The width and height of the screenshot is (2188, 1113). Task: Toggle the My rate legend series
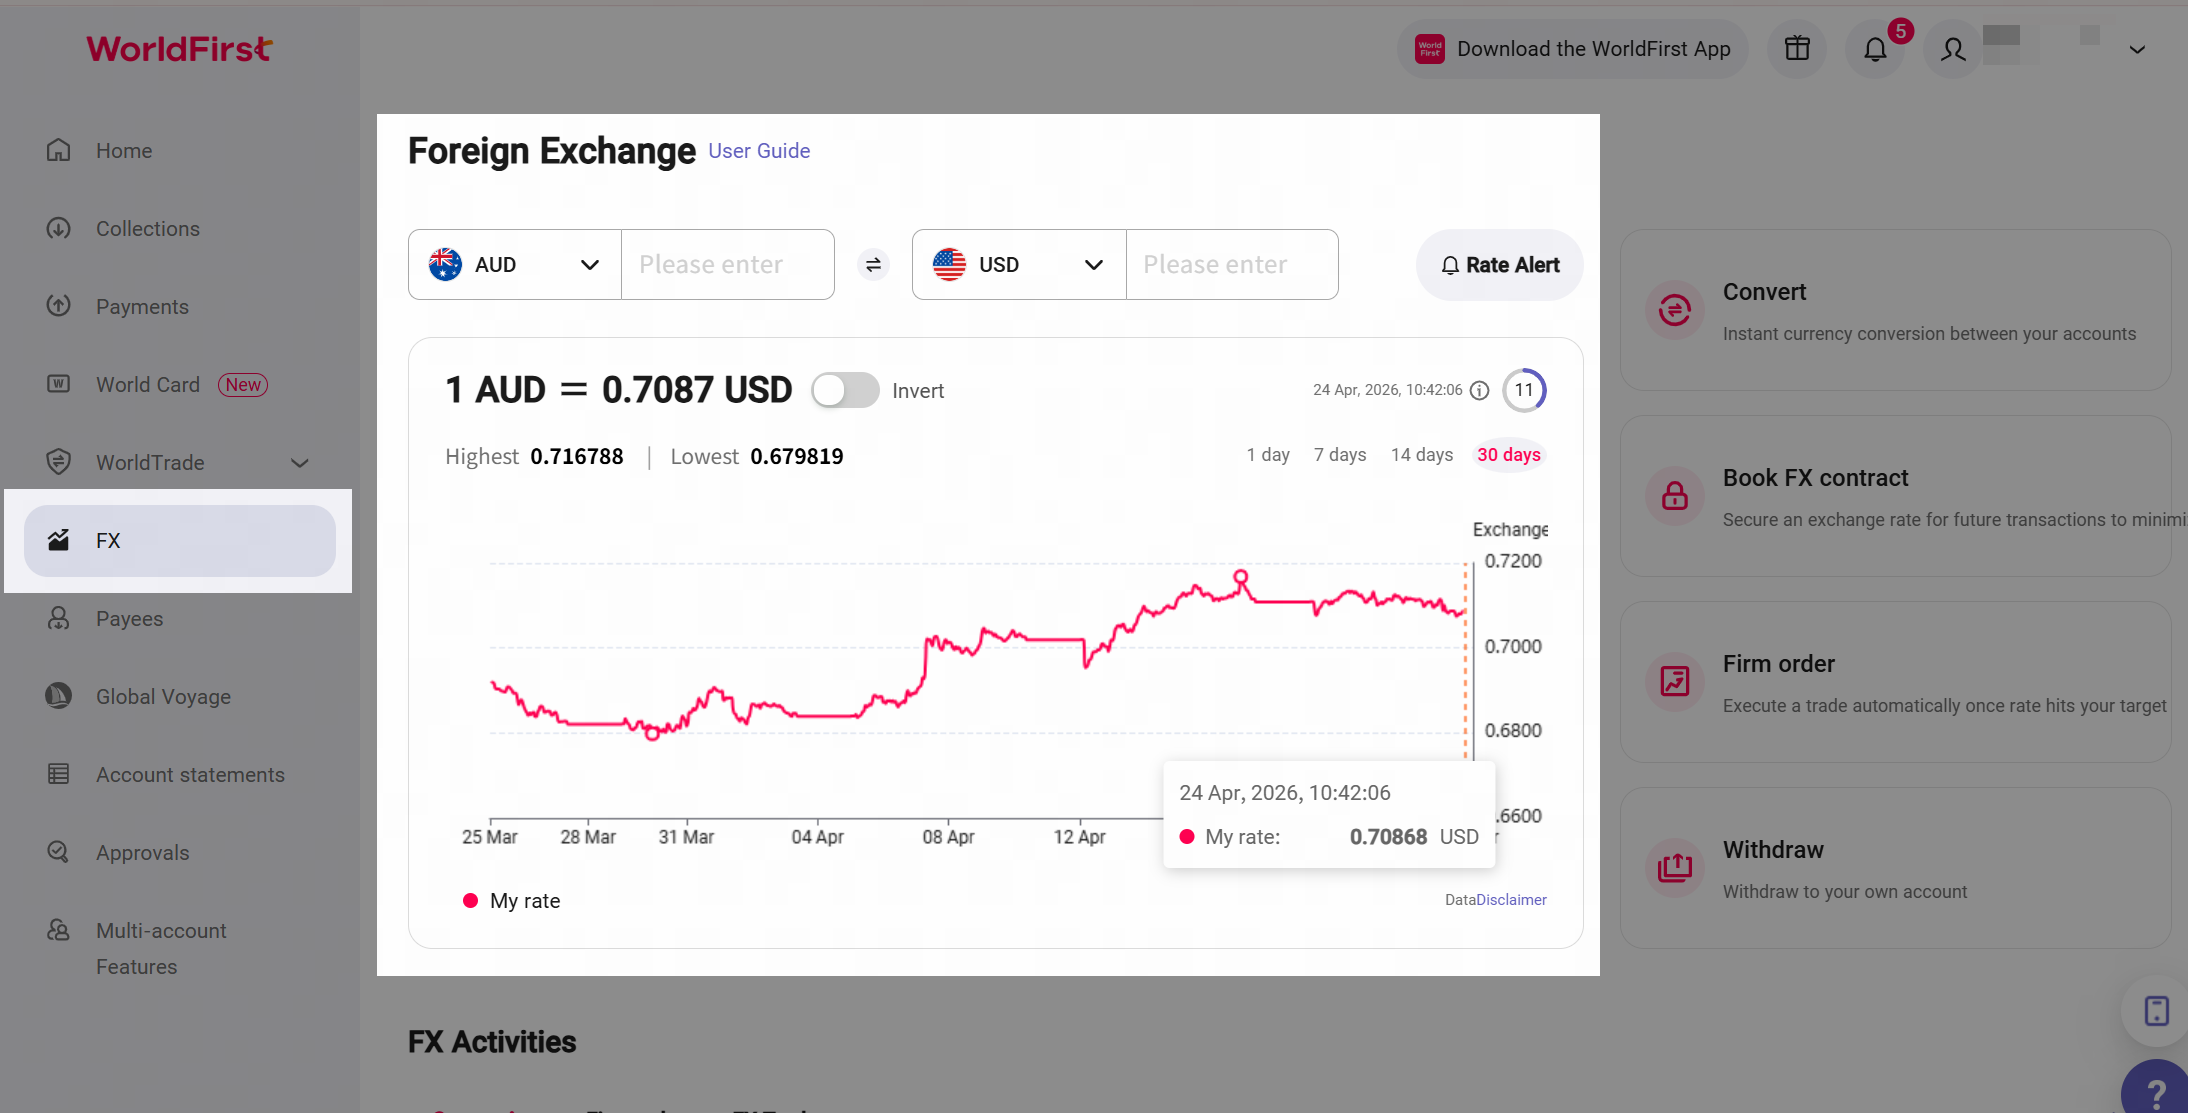tap(511, 901)
